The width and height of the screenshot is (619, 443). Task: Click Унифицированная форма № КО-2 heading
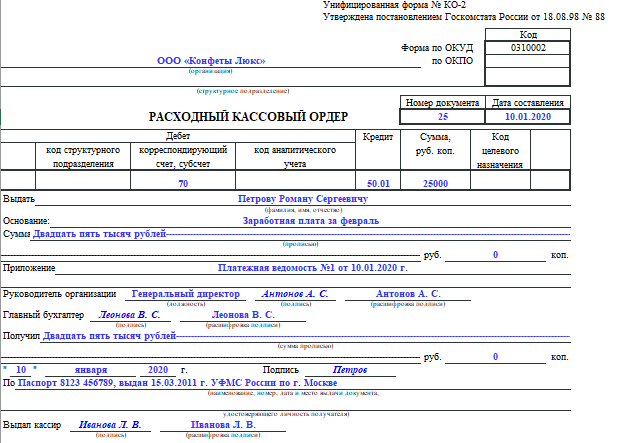pos(394,5)
